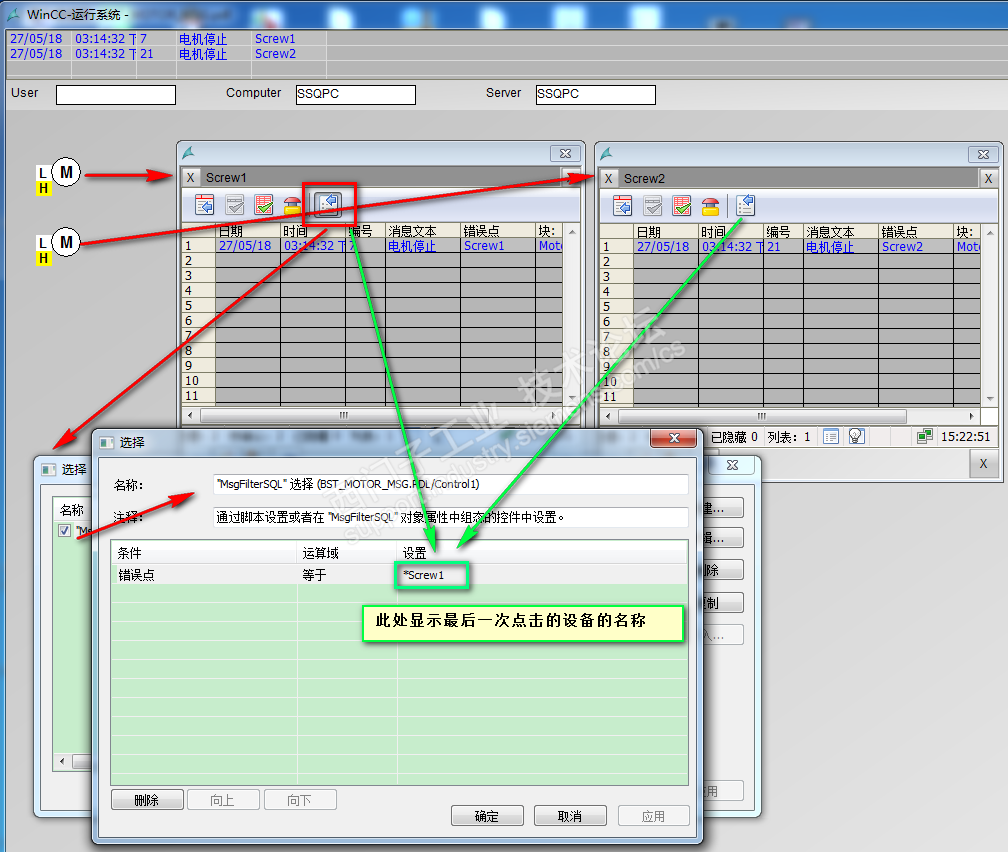Click the grayed single acknowledge icon in Screw2 toolbar
Screen dimensions: 1008x852
pyautogui.click(x=652, y=206)
